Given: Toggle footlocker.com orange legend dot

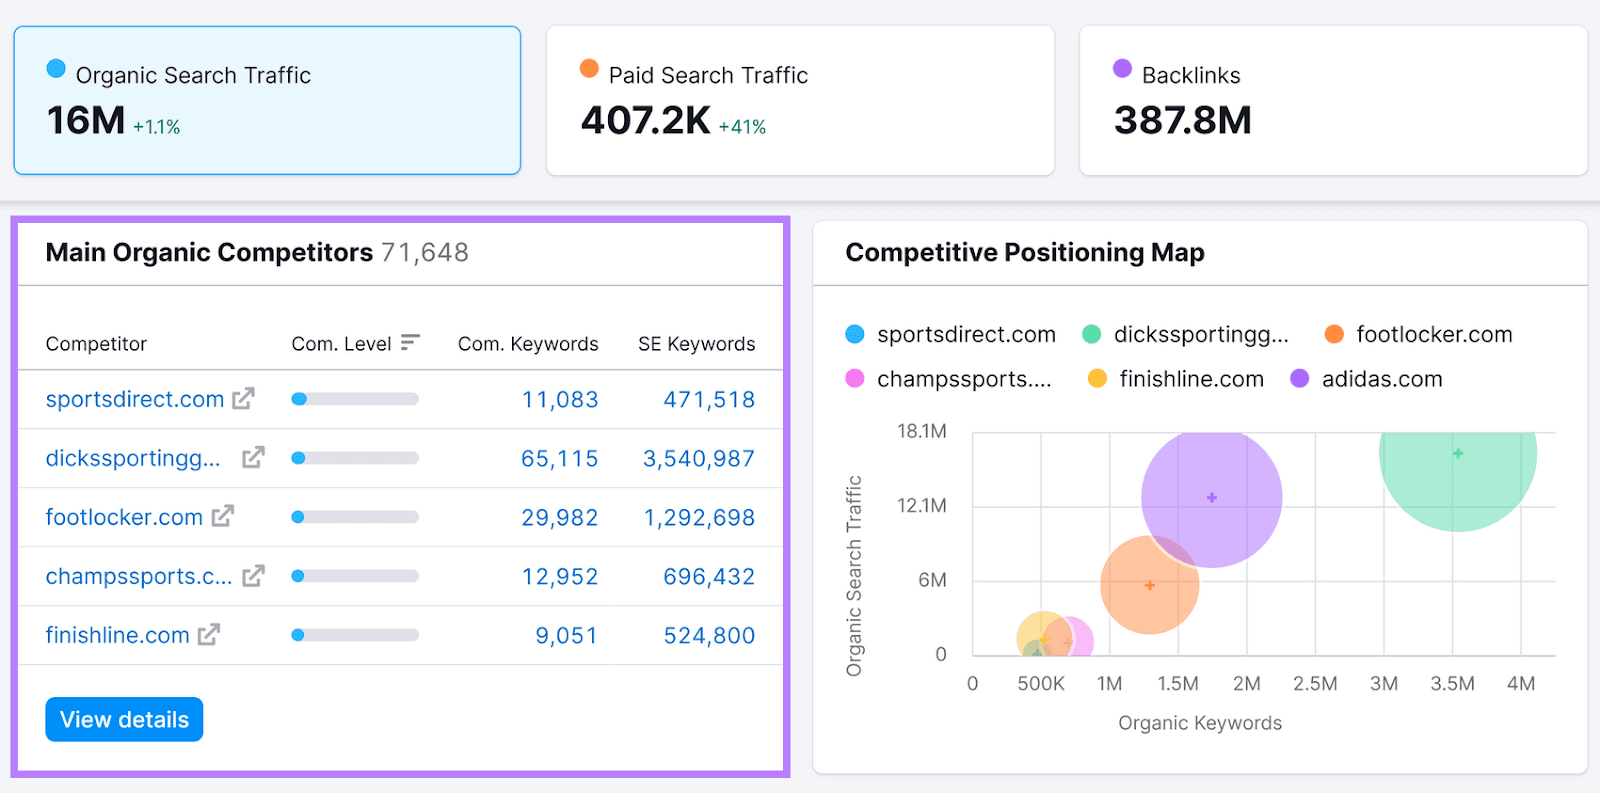Looking at the screenshot, I should tap(1334, 334).
